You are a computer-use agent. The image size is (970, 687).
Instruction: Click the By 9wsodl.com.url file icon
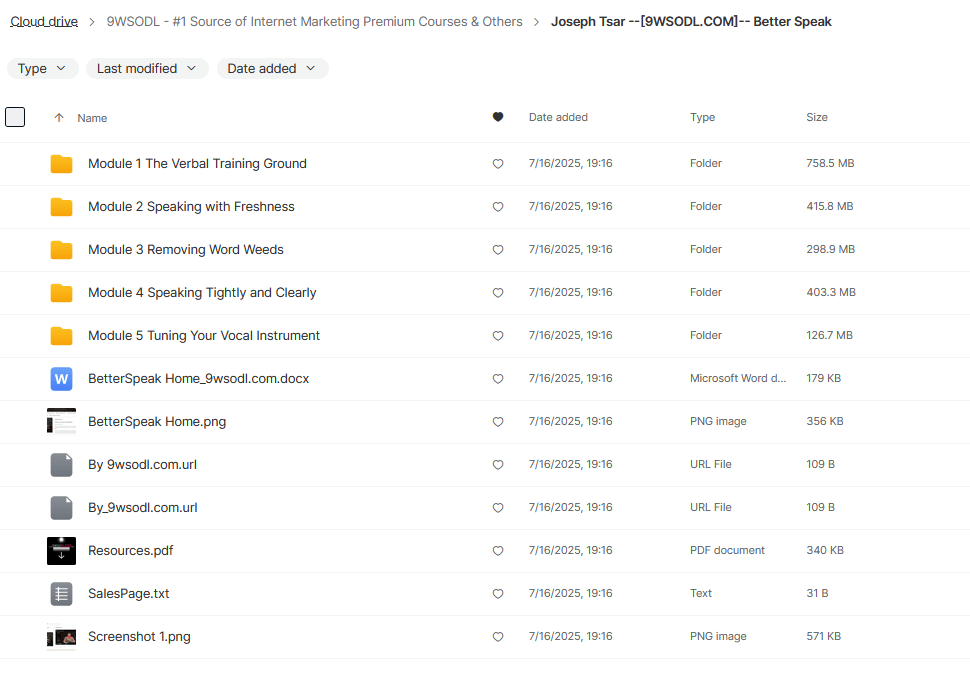pos(62,465)
